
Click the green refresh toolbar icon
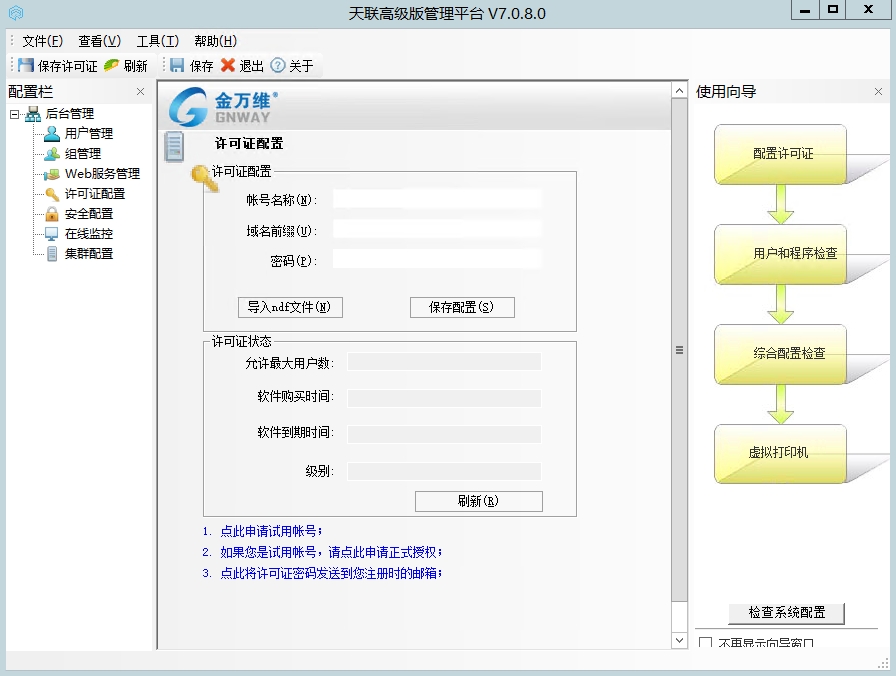[x=111, y=66]
